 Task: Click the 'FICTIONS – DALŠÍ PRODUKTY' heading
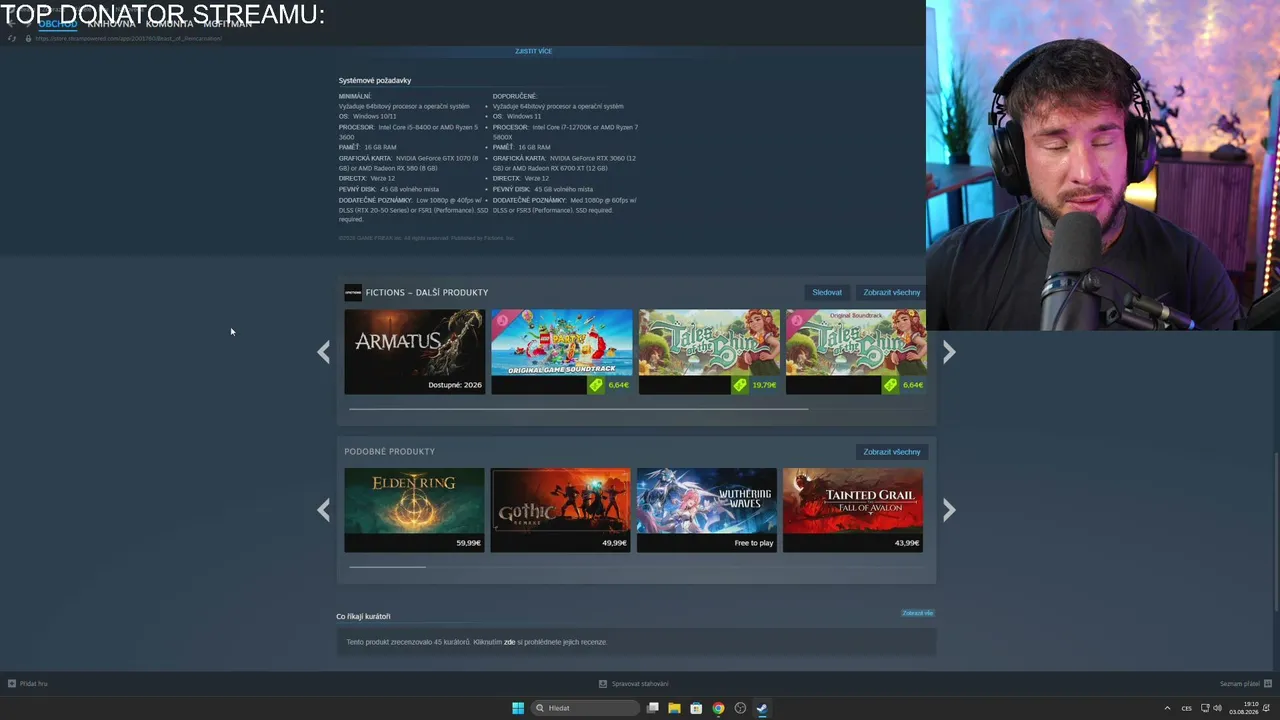427,293
